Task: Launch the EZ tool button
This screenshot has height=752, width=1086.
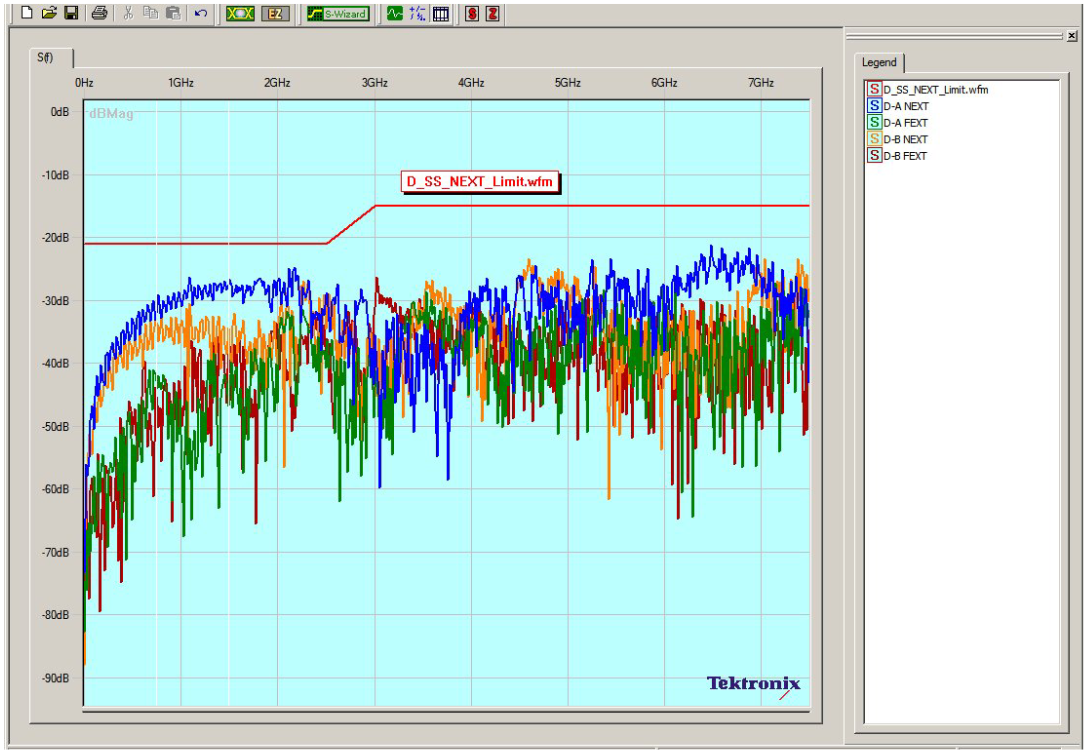Action: tap(275, 13)
